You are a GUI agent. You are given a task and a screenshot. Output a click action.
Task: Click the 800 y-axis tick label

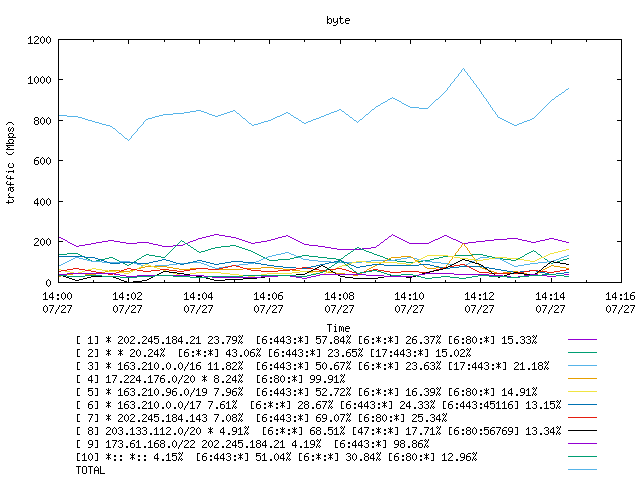pyautogui.click(x=42, y=121)
